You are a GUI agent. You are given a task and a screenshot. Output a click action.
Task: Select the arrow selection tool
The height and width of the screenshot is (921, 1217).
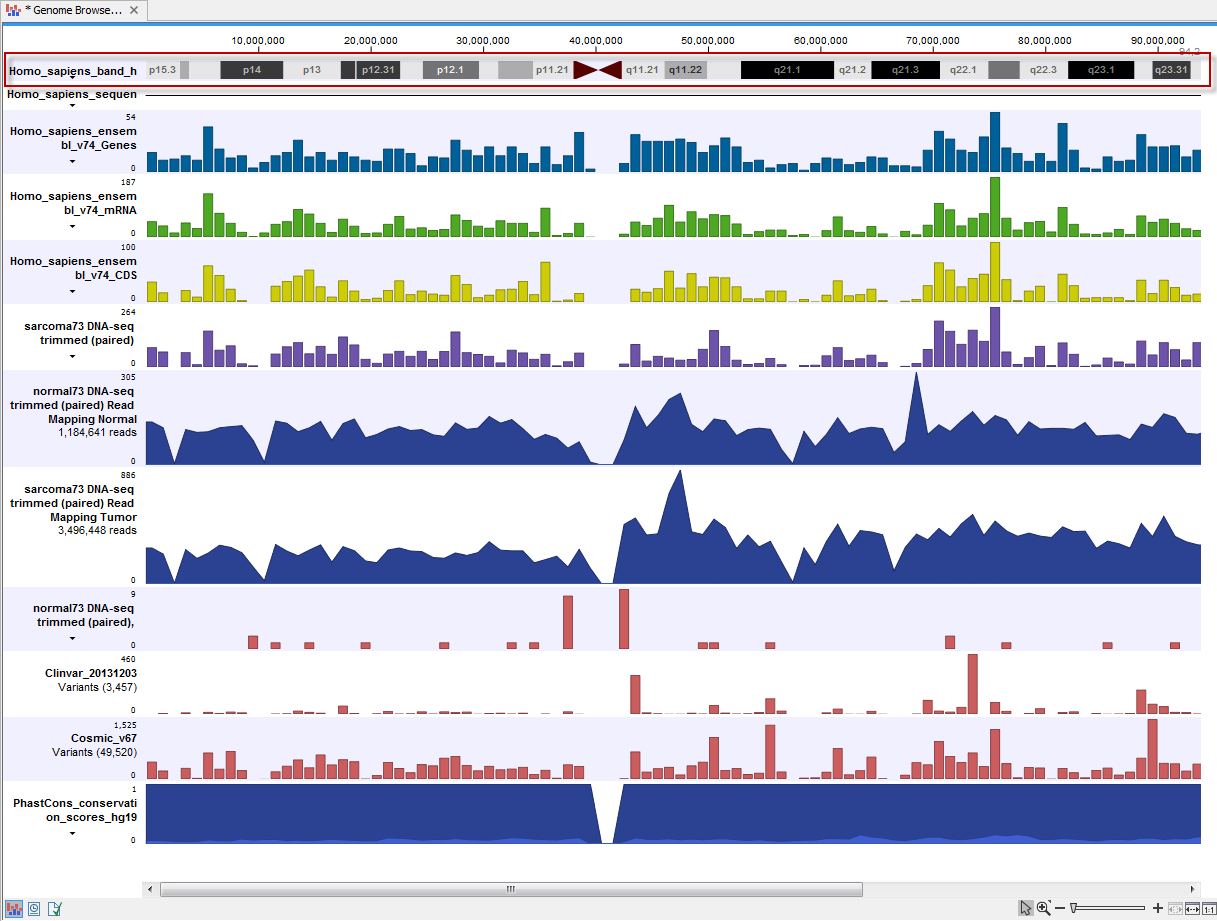(1025, 908)
